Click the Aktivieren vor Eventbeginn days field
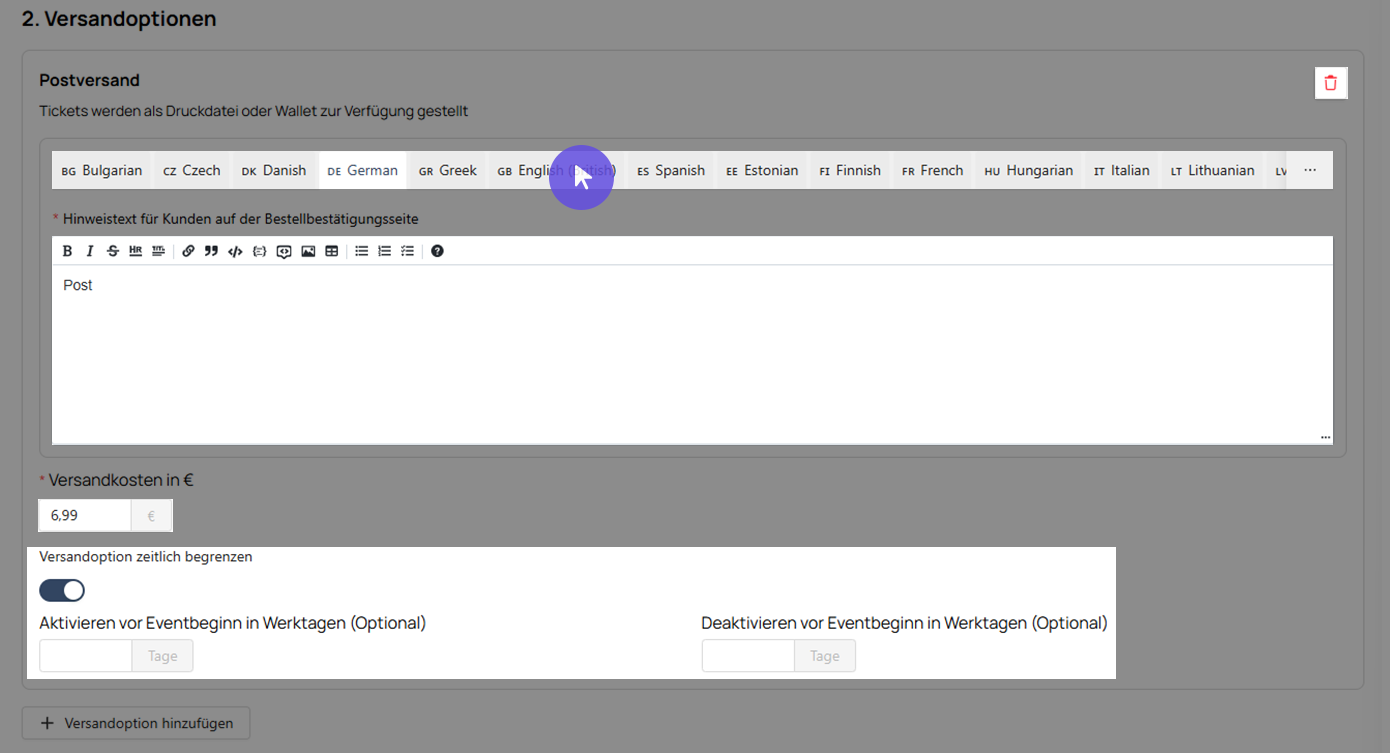1390x753 pixels. (86, 656)
